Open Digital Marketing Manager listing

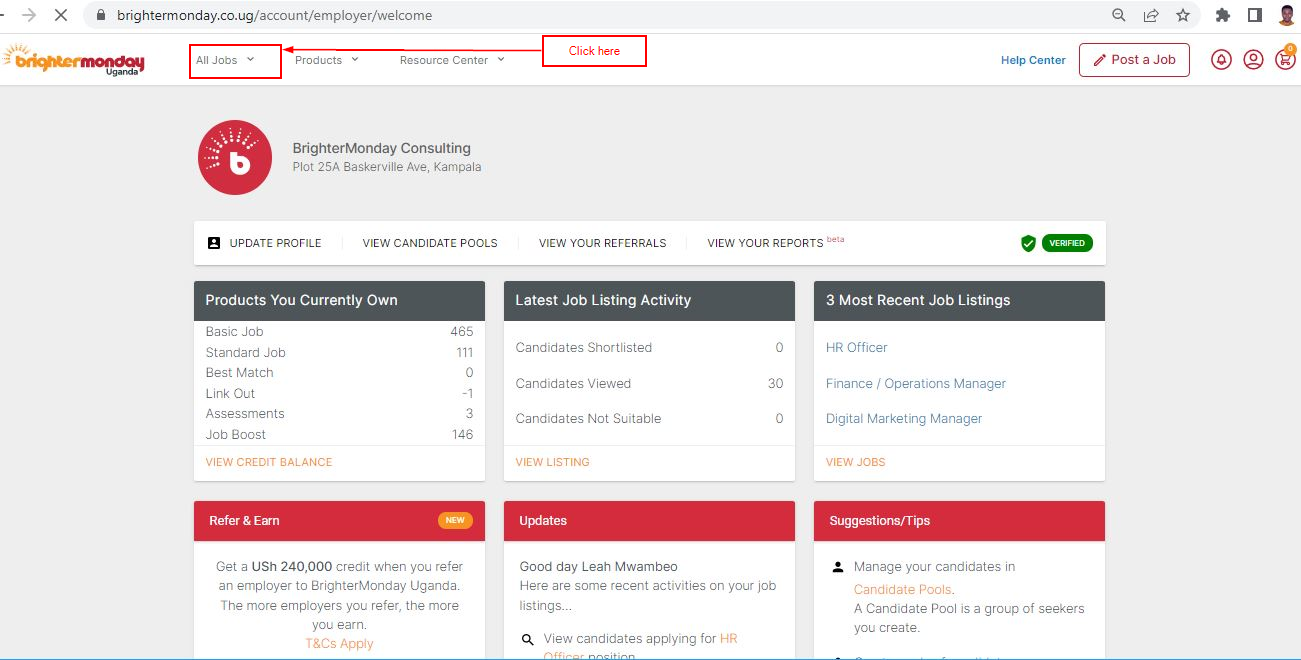(x=904, y=419)
